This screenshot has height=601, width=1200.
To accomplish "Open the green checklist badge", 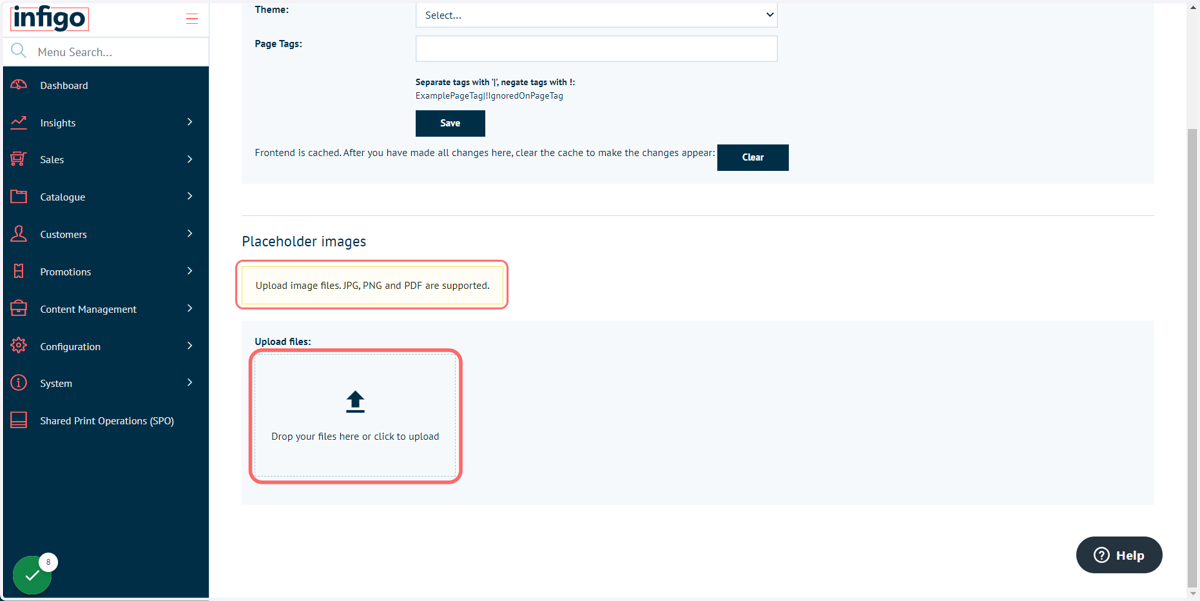I will 32,575.
